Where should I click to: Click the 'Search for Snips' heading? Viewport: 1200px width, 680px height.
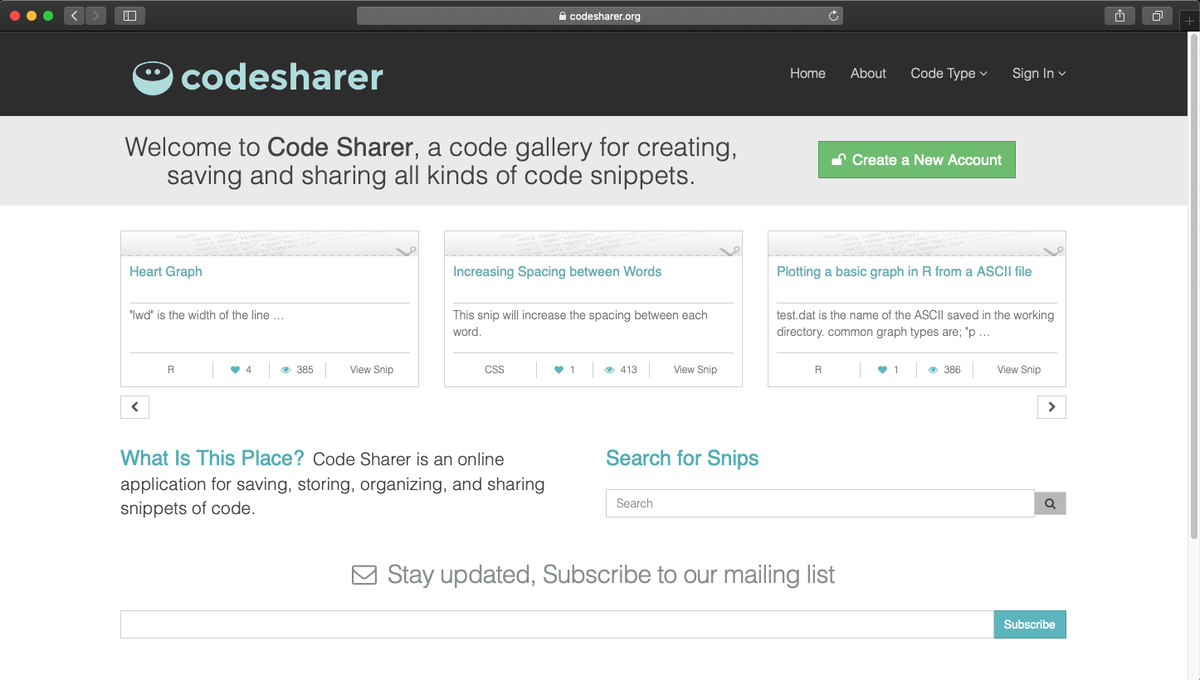click(682, 458)
